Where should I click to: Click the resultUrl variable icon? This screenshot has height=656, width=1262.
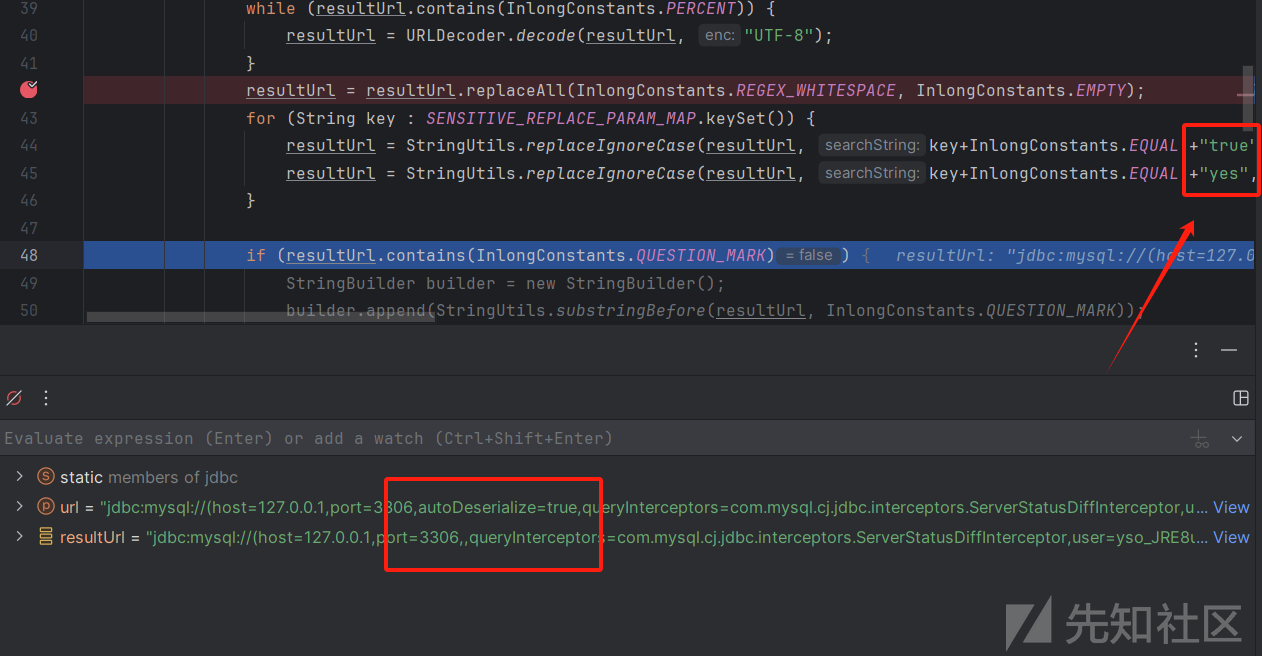coord(45,537)
